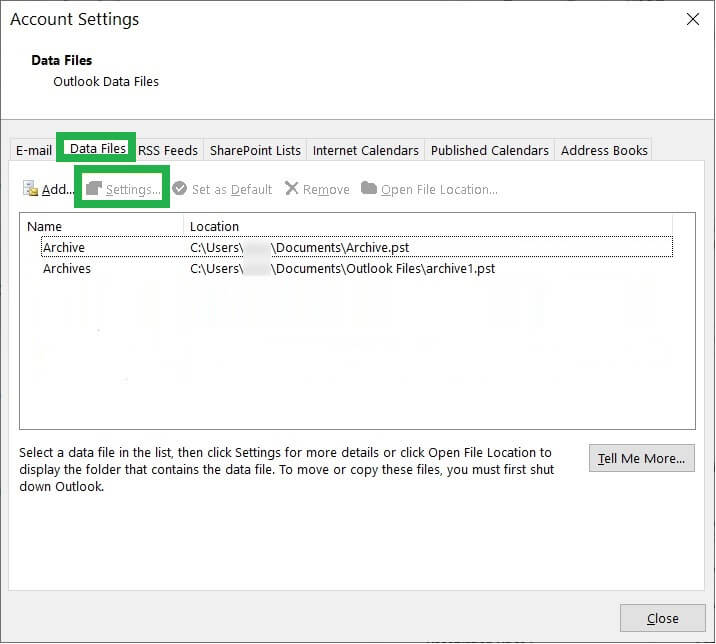Click the Add data file icon
The width and height of the screenshot is (716, 644).
(x=31, y=189)
